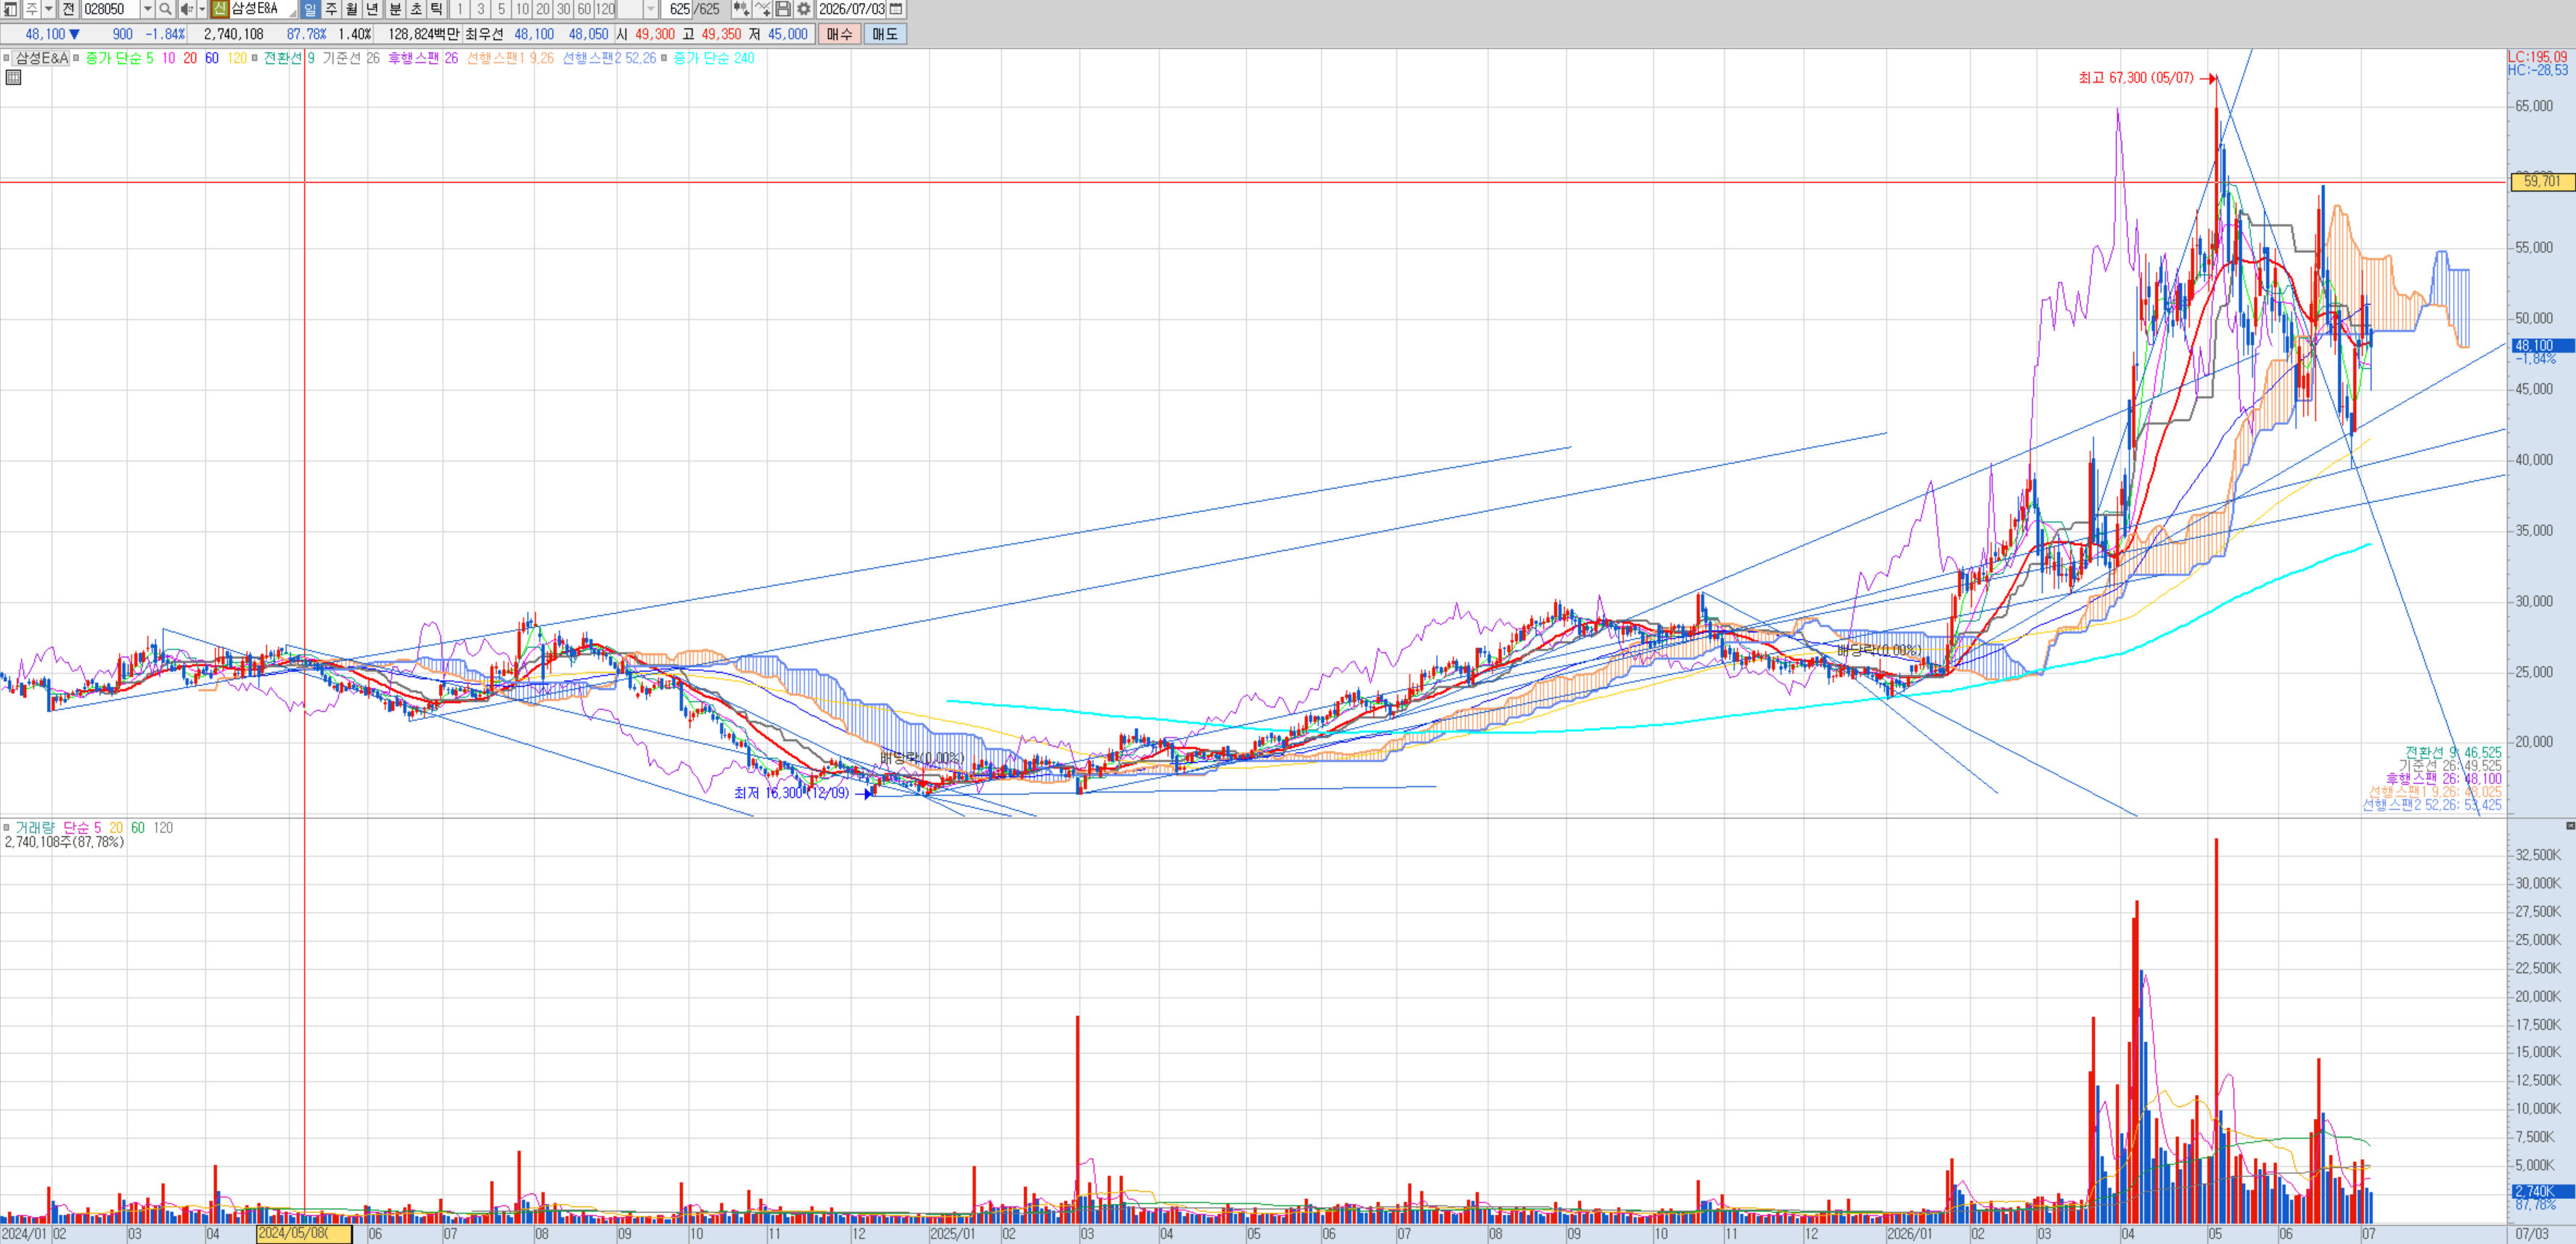Click the 매도 sell button
The image size is (2576, 1244).
[885, 34]
